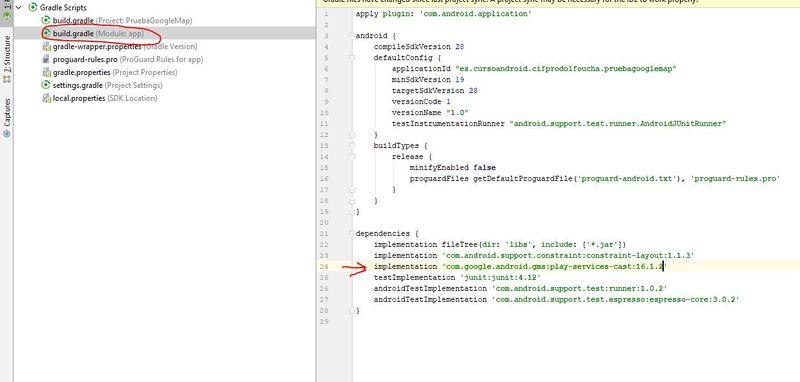The width and height of the screenshot is (800, 382).
Task: Open gradle.properties (Project Properties)
Action: (115, 72)
